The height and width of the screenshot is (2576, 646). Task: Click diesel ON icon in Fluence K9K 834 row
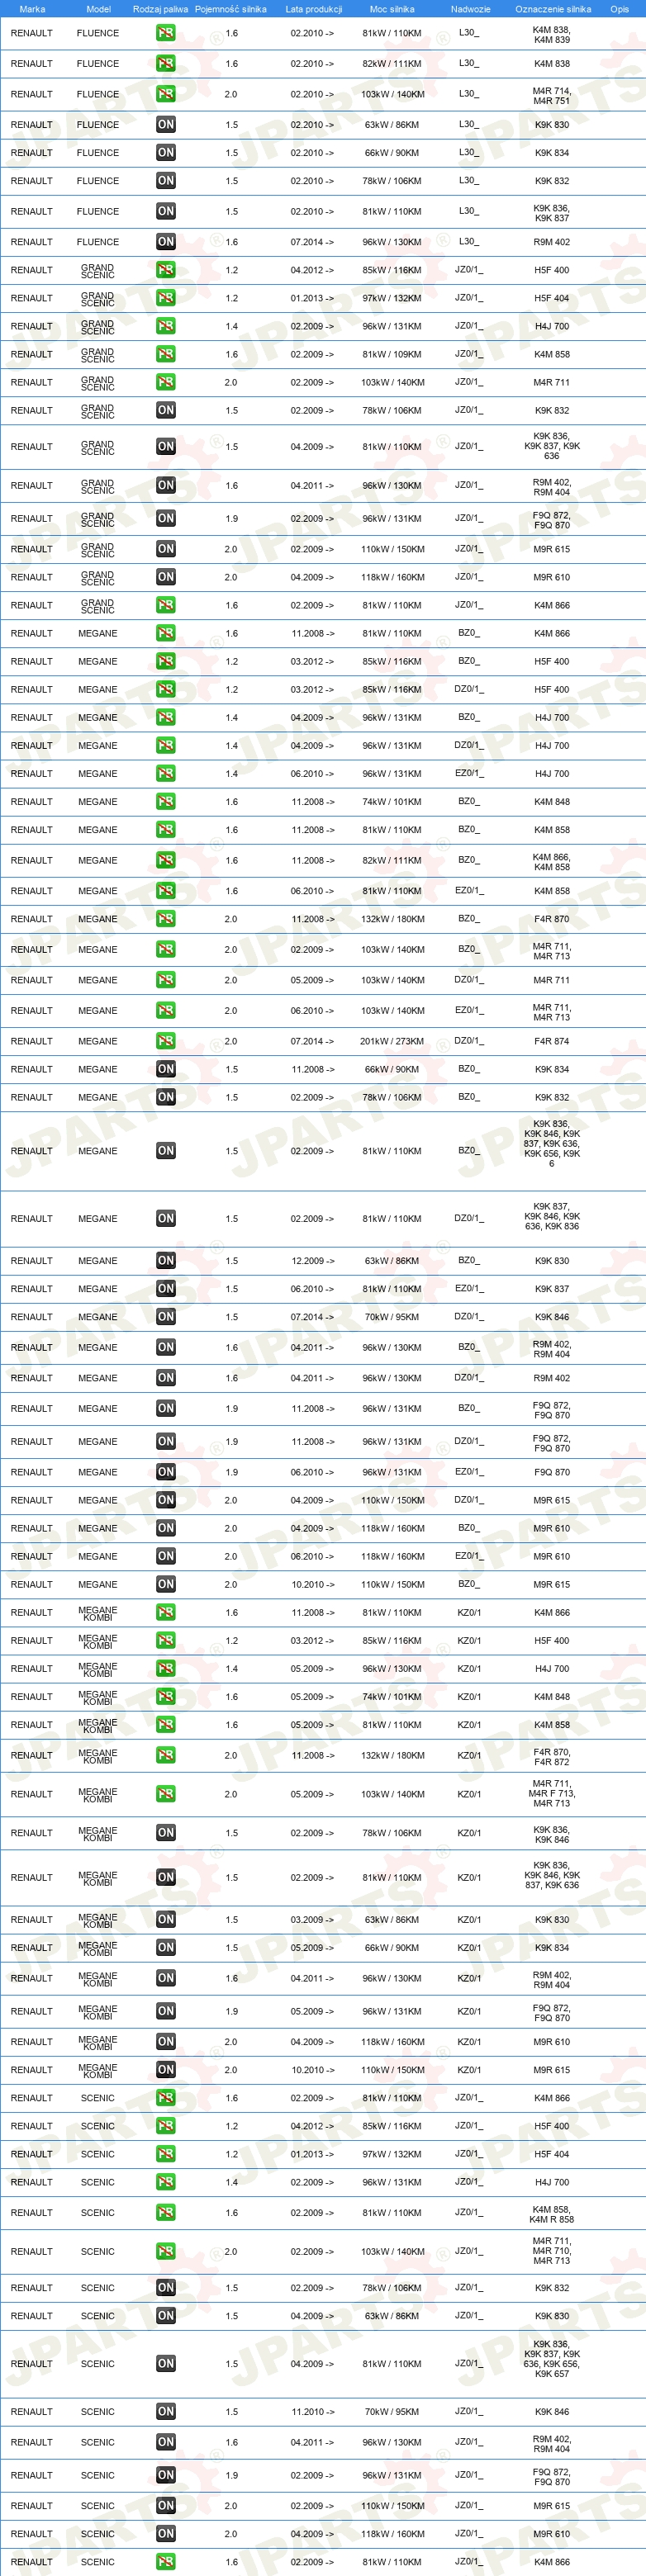(166, 153)
